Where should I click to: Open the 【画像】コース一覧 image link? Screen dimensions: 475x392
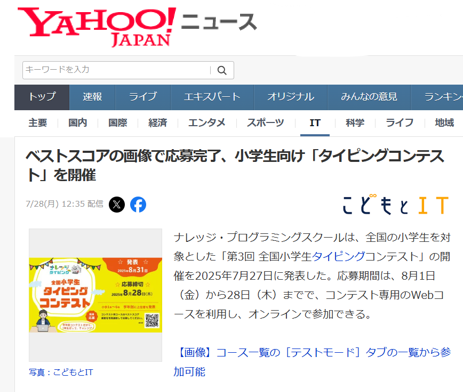(312, 362)
